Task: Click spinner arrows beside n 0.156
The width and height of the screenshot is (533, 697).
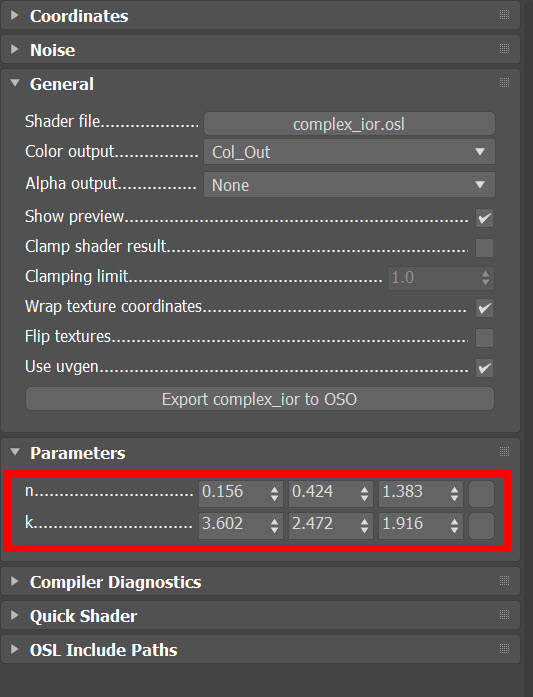Action: click(x=275, y=493)
